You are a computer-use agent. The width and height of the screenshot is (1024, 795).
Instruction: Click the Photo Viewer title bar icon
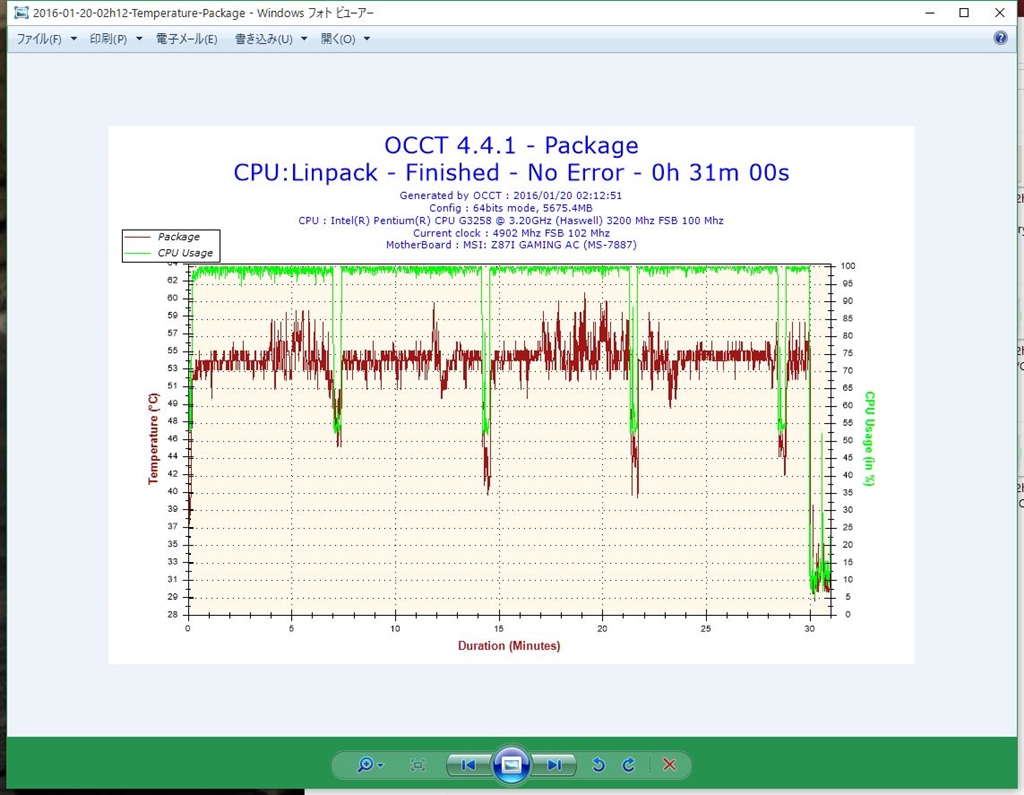(20, 12)
